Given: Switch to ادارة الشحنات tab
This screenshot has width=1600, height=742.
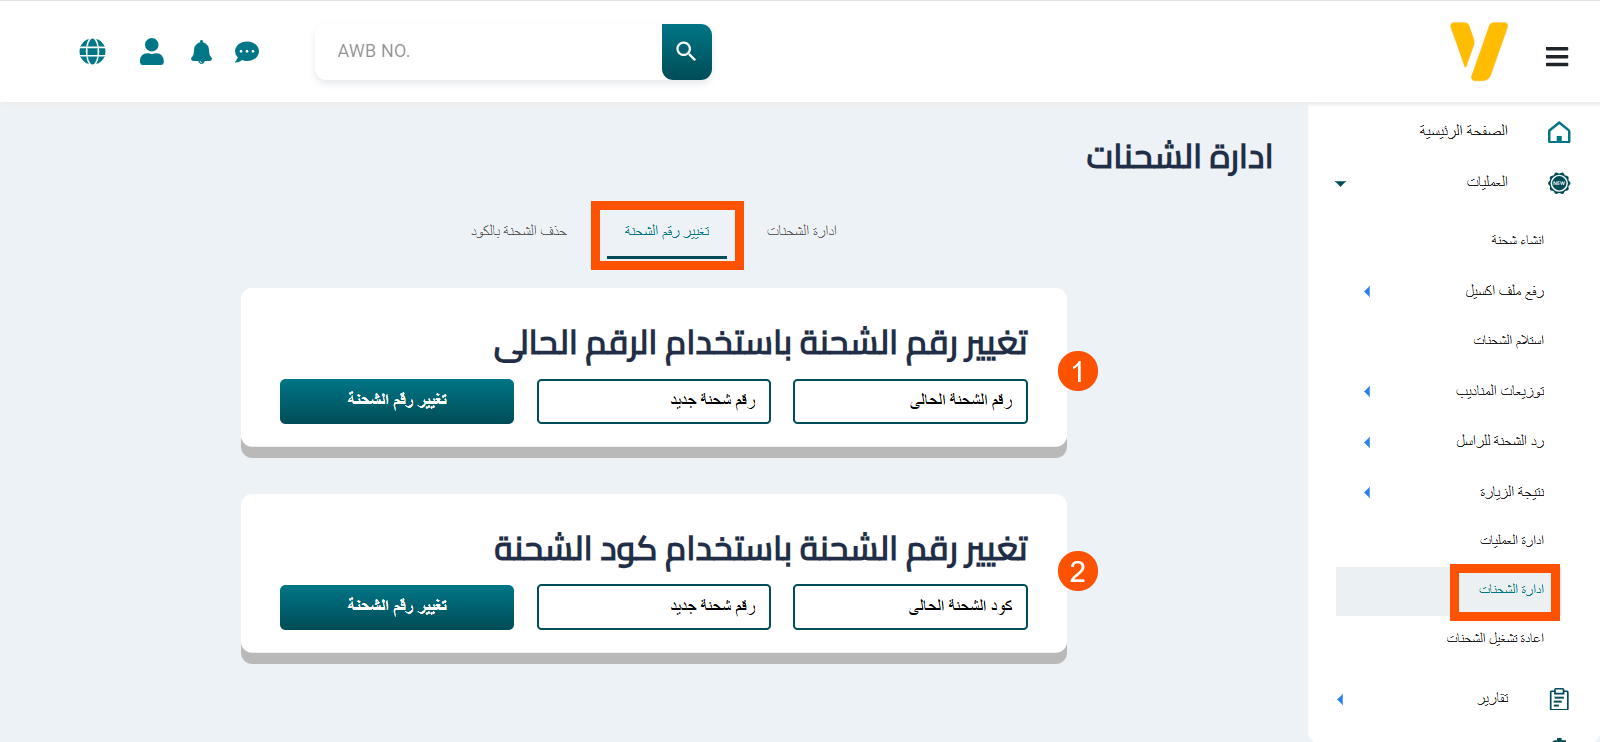Looking at the screenshot, I should (x=801, y=231).
